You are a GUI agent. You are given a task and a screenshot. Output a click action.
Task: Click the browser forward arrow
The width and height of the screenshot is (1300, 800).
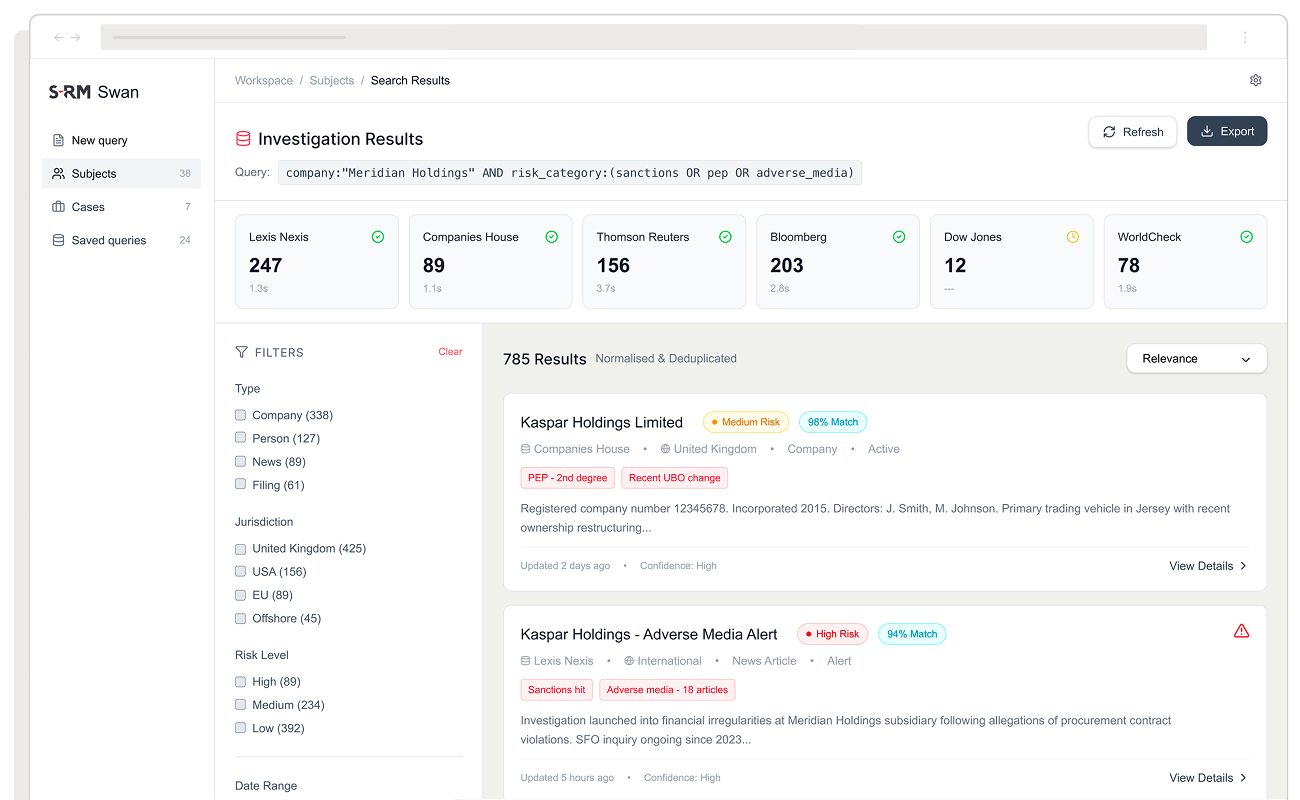[75, 37]
